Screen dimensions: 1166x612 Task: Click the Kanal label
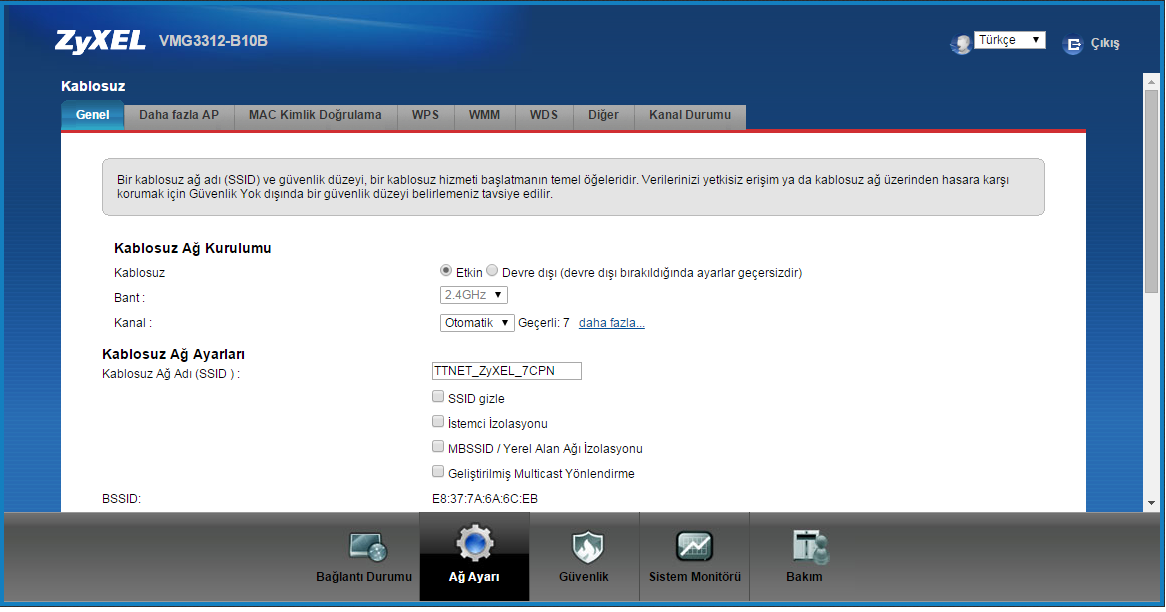point(133,323)
